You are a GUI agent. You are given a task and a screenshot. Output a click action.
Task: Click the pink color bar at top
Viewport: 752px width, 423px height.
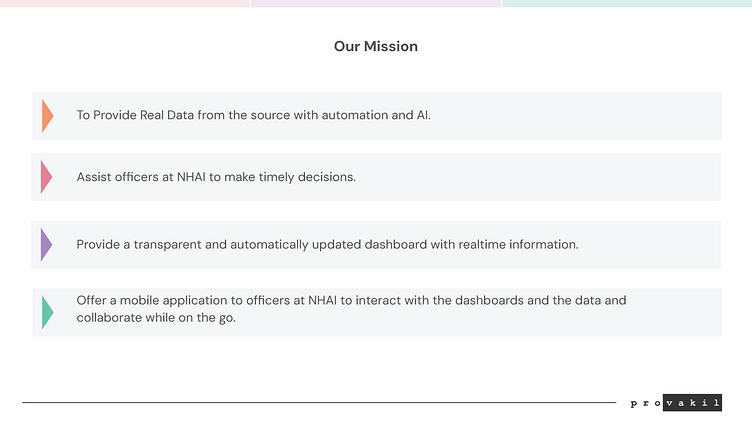(x=124, y=3)
